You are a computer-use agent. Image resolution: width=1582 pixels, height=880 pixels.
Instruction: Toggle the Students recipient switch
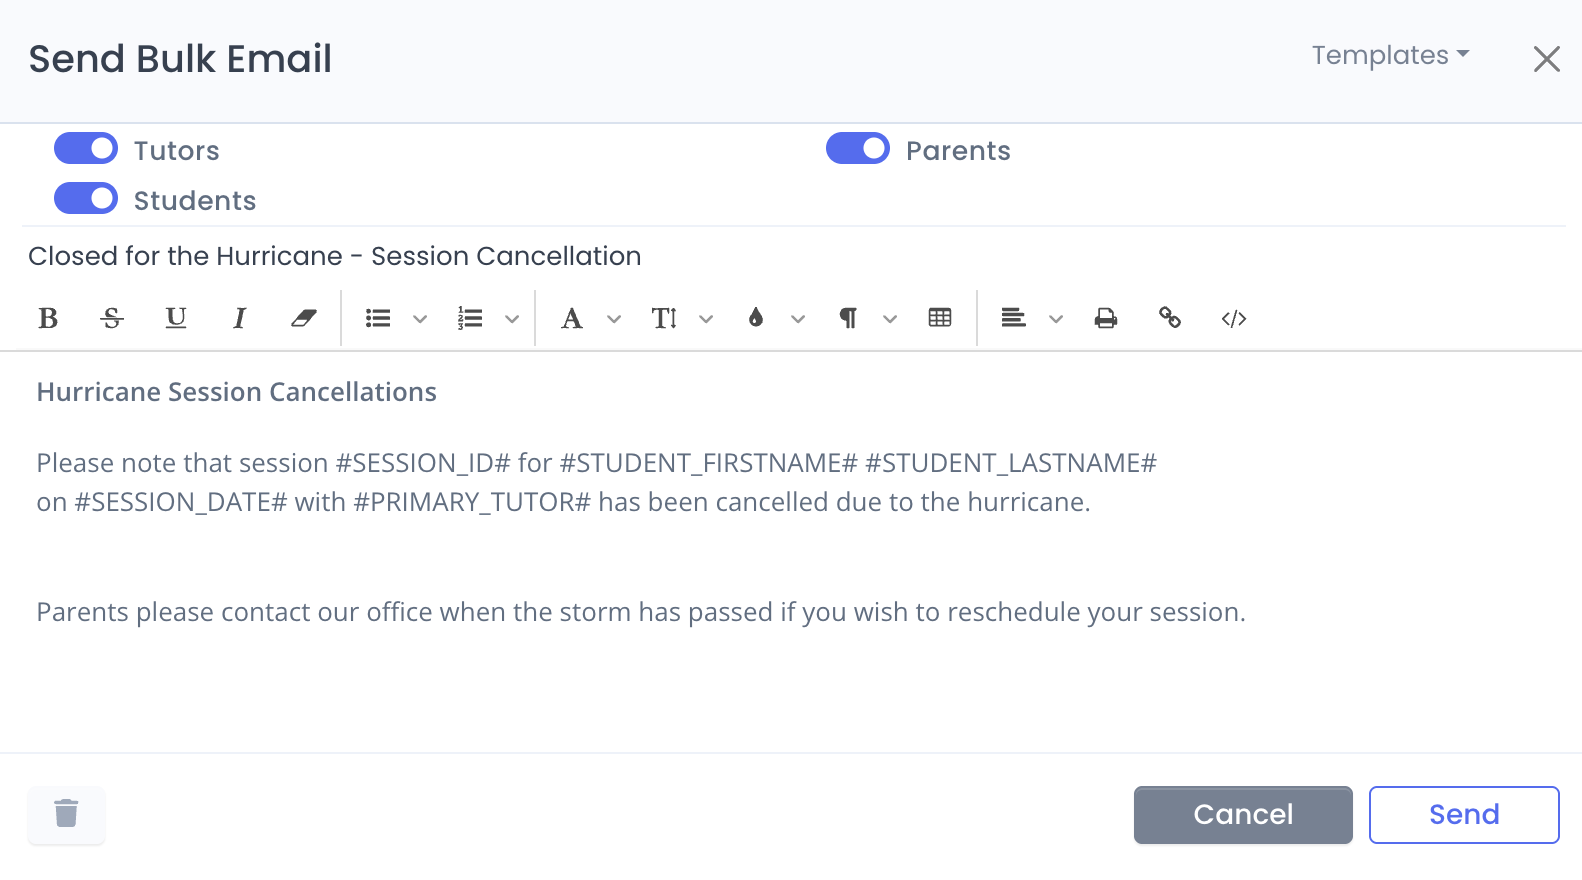click(86, 198)
